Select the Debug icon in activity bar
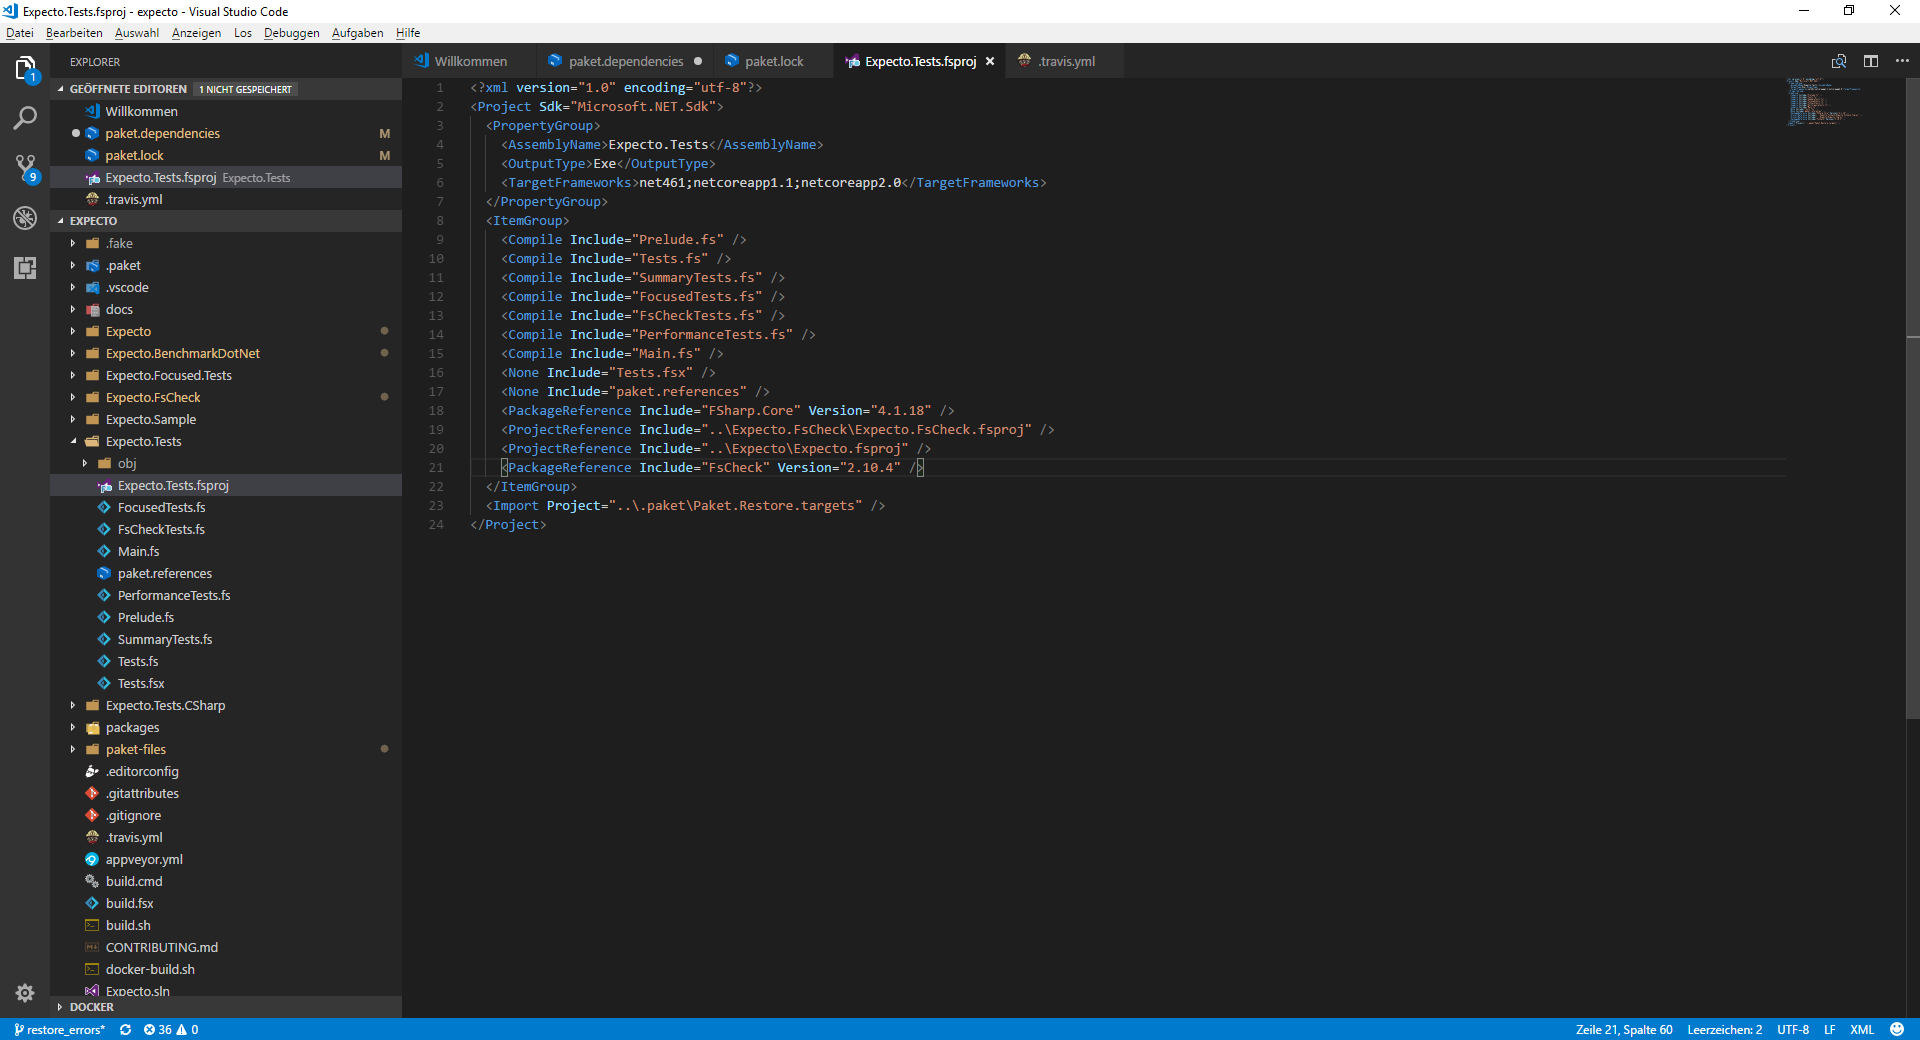The height and width of the screenshot is (1040, 1920). [x=25, y=218]
